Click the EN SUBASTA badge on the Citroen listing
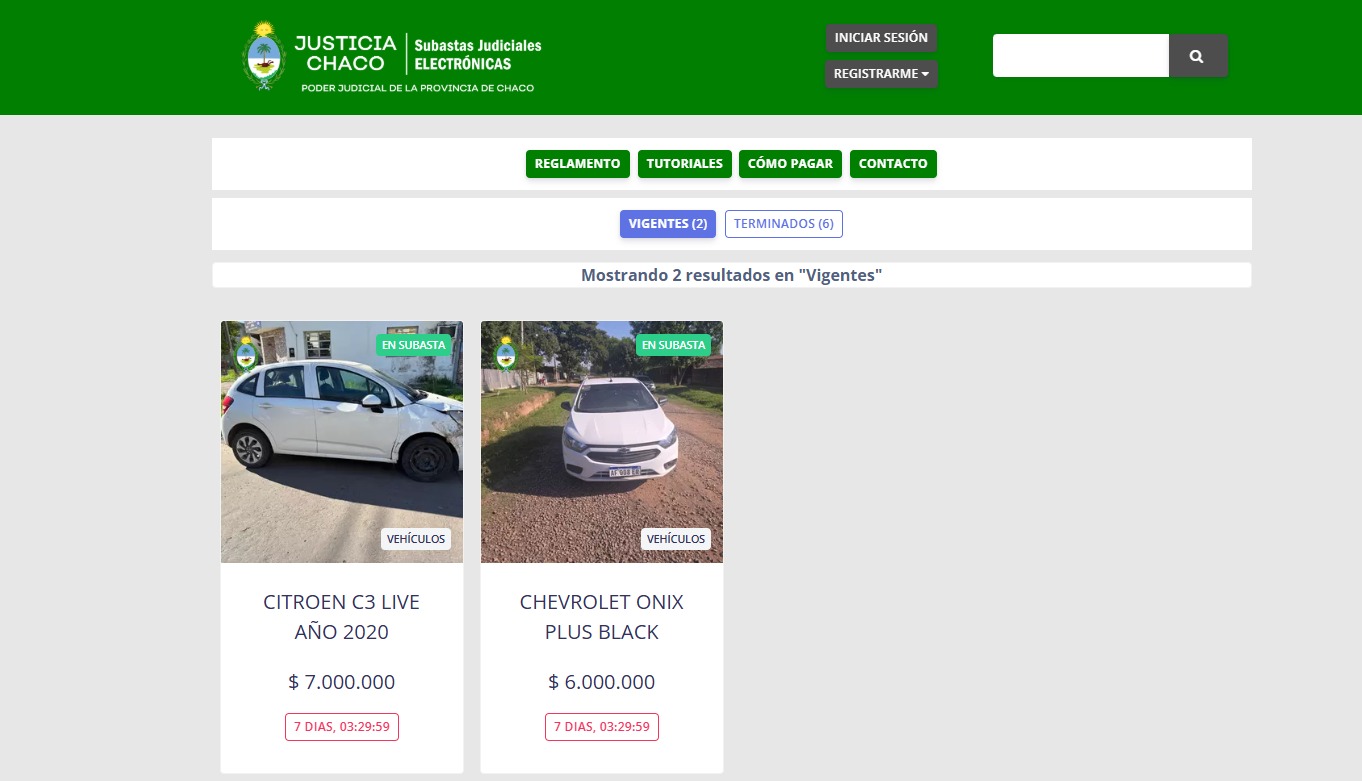1362x781 pixels. tap(414, 344)
